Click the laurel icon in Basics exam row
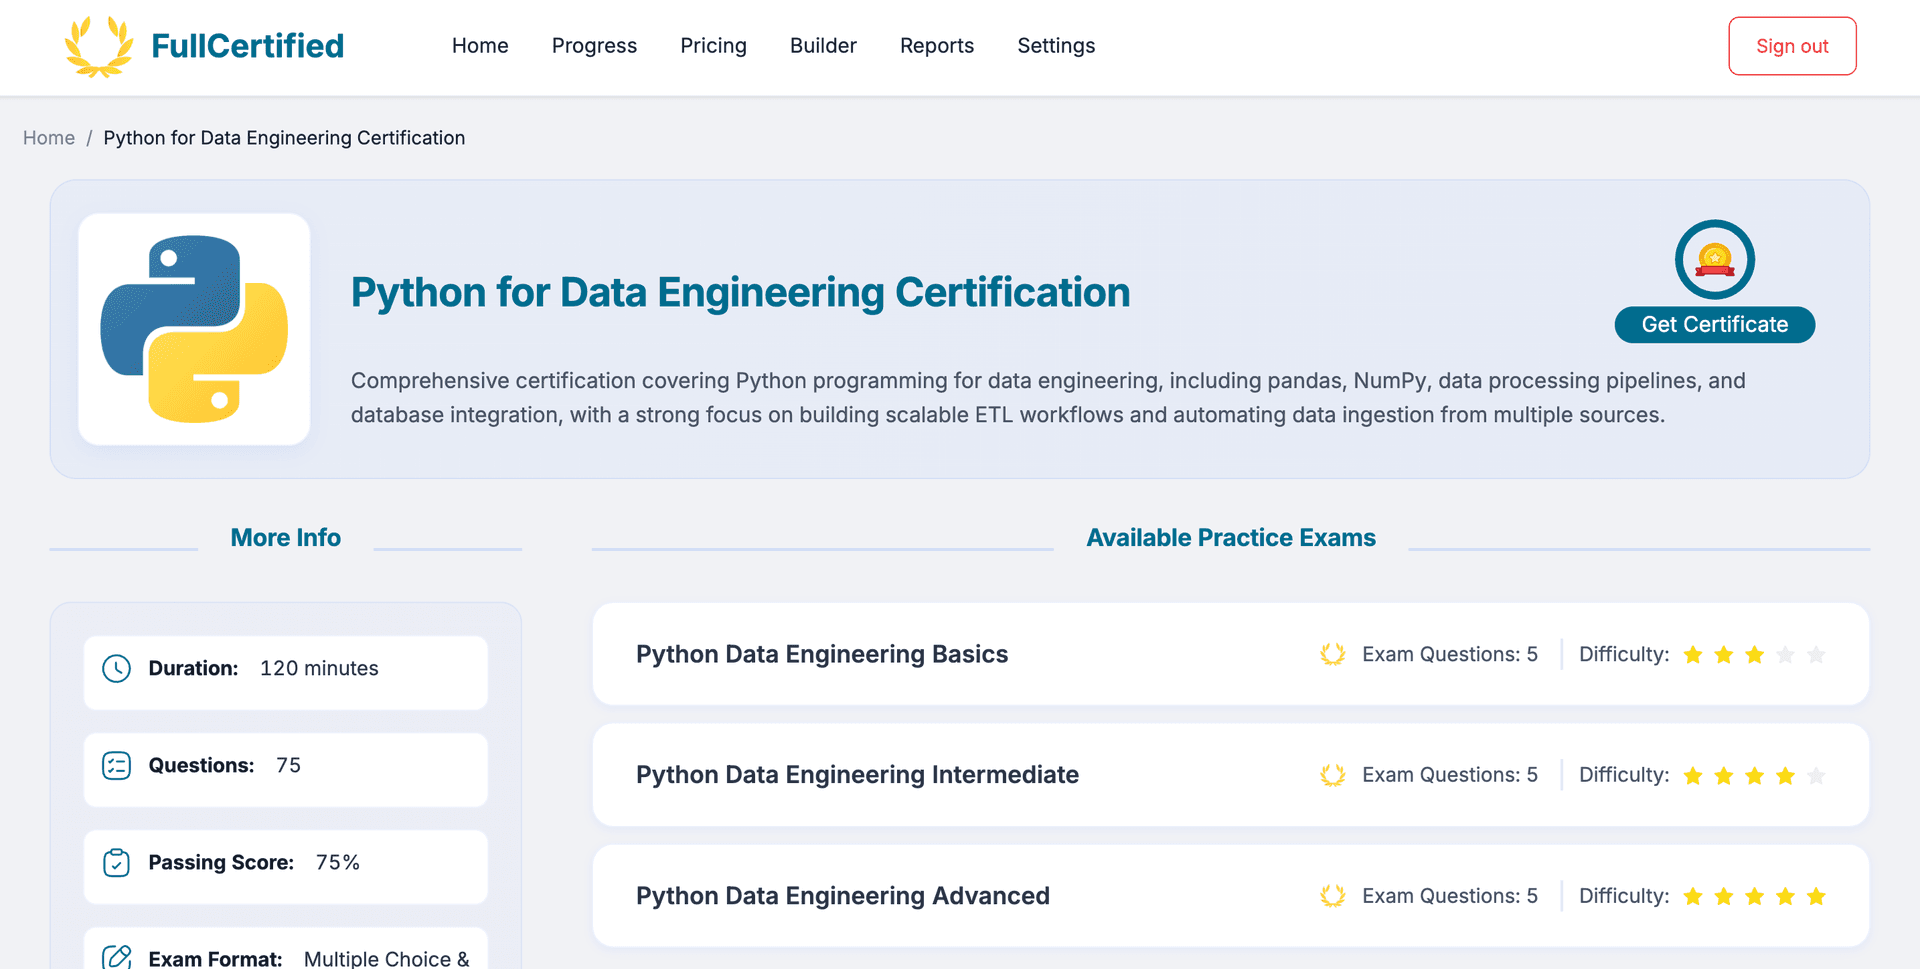The width and height of the screenshot is (1920, 969). [x=1332, y=655]
